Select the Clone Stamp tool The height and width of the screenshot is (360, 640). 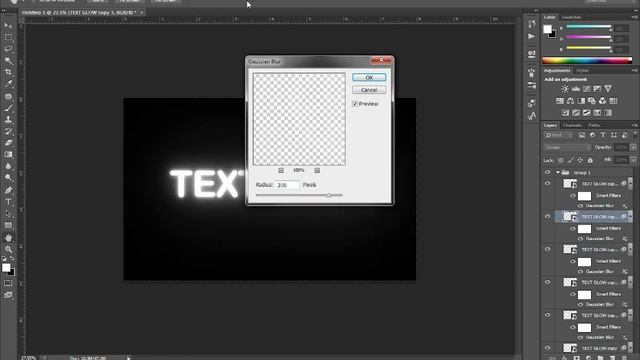(8, 120)
